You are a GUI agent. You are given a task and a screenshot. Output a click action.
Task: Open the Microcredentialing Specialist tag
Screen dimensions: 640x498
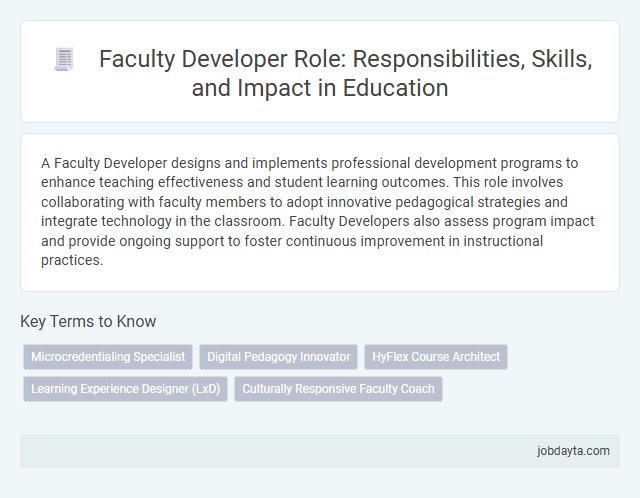pos(108,357)
